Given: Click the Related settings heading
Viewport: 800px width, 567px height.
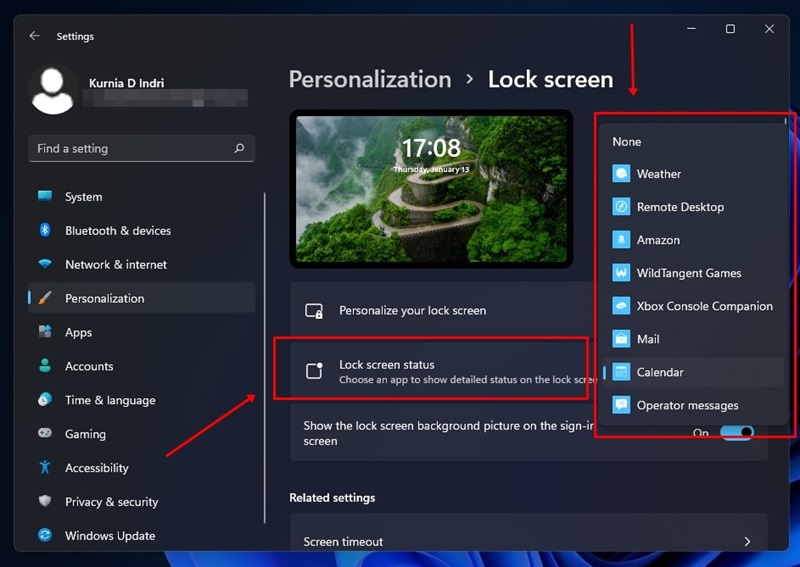Looking at the screenshot, I should [332, 498].
